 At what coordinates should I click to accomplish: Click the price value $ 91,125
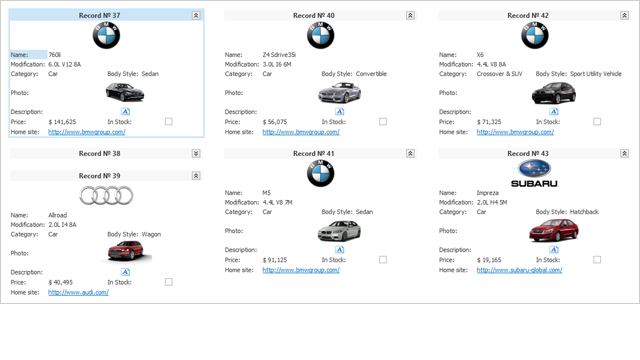(275, 260)
